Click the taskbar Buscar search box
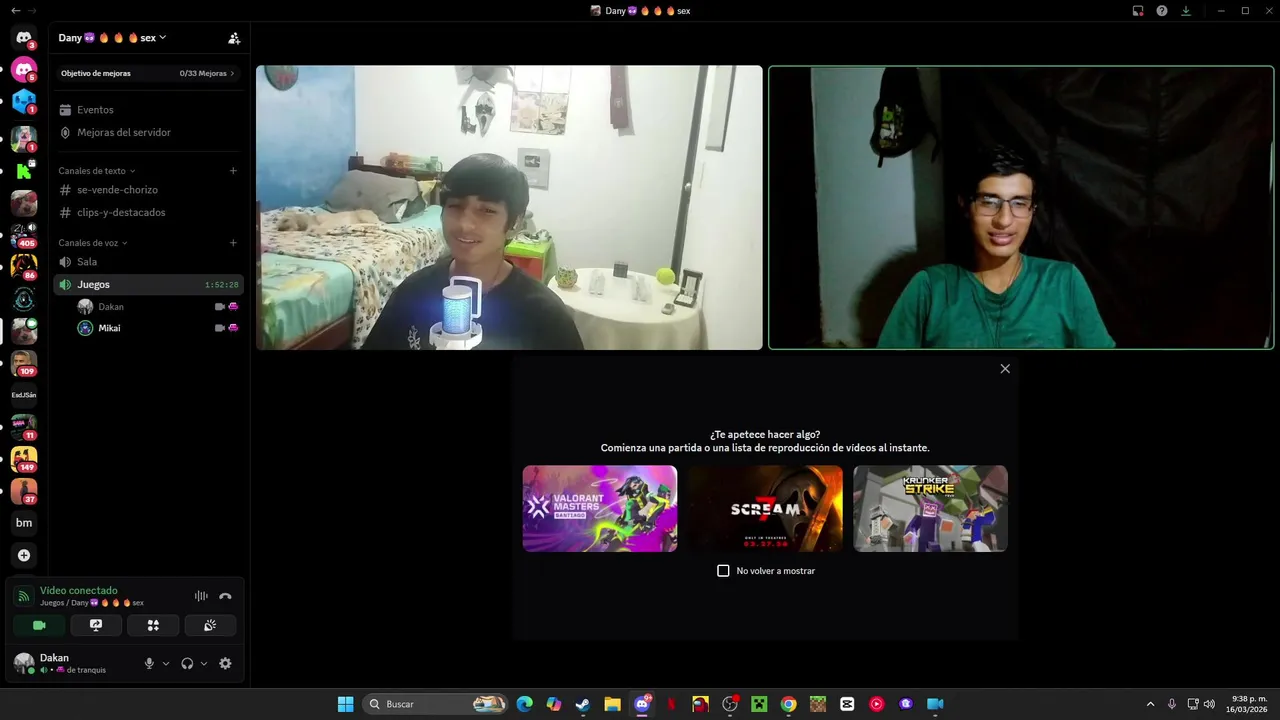Viewport: 1280px width, 720px height. point(434,704)
